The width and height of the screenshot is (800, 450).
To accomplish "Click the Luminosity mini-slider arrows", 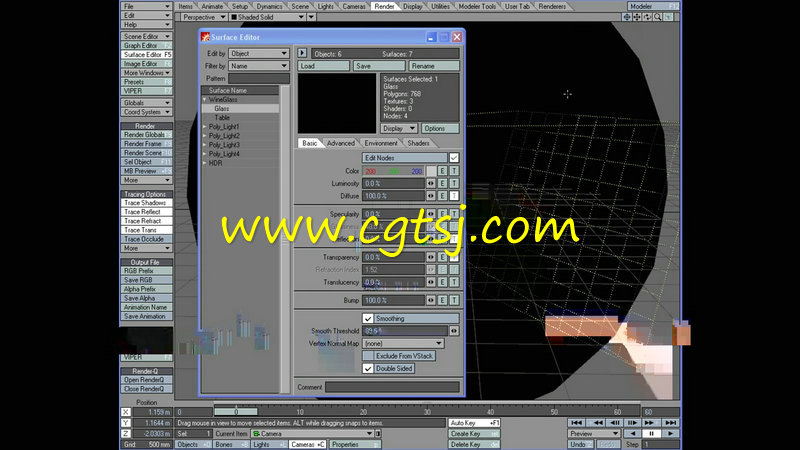I will click(431, 183).
